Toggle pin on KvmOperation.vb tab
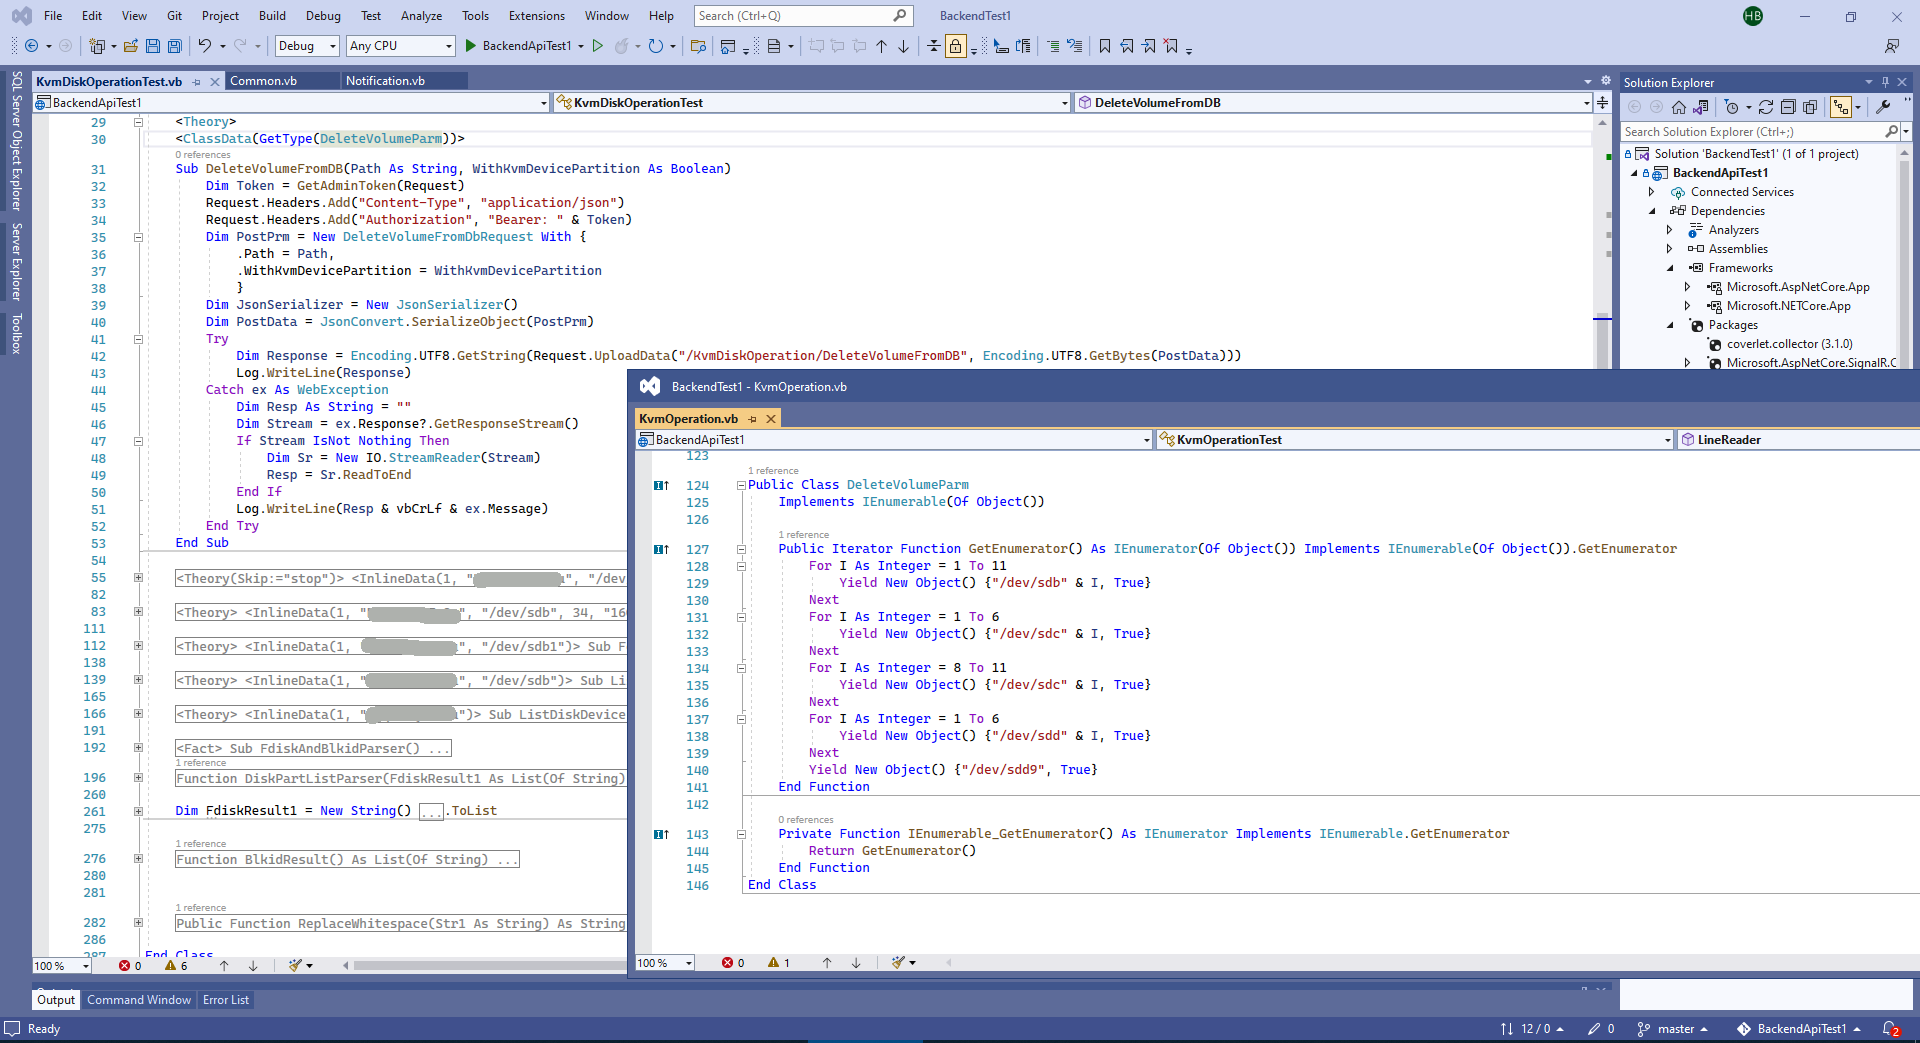The image size is (1920, 1043). tap(753, 419)
